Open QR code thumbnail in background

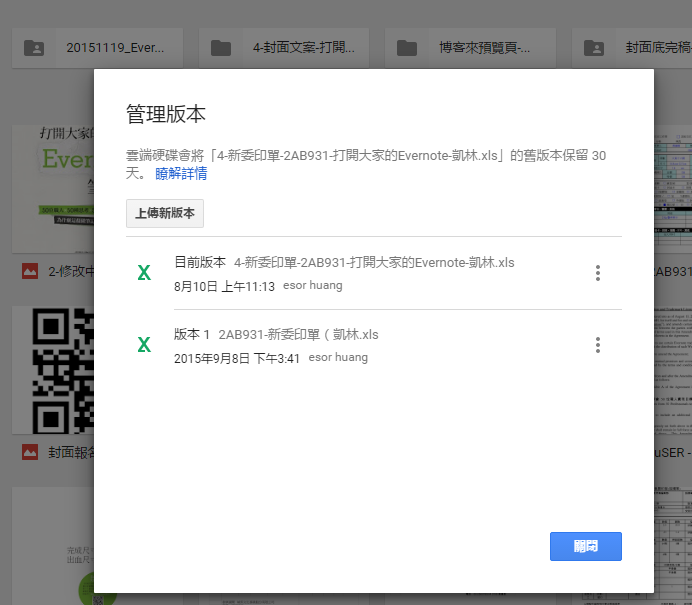[53, 370]
